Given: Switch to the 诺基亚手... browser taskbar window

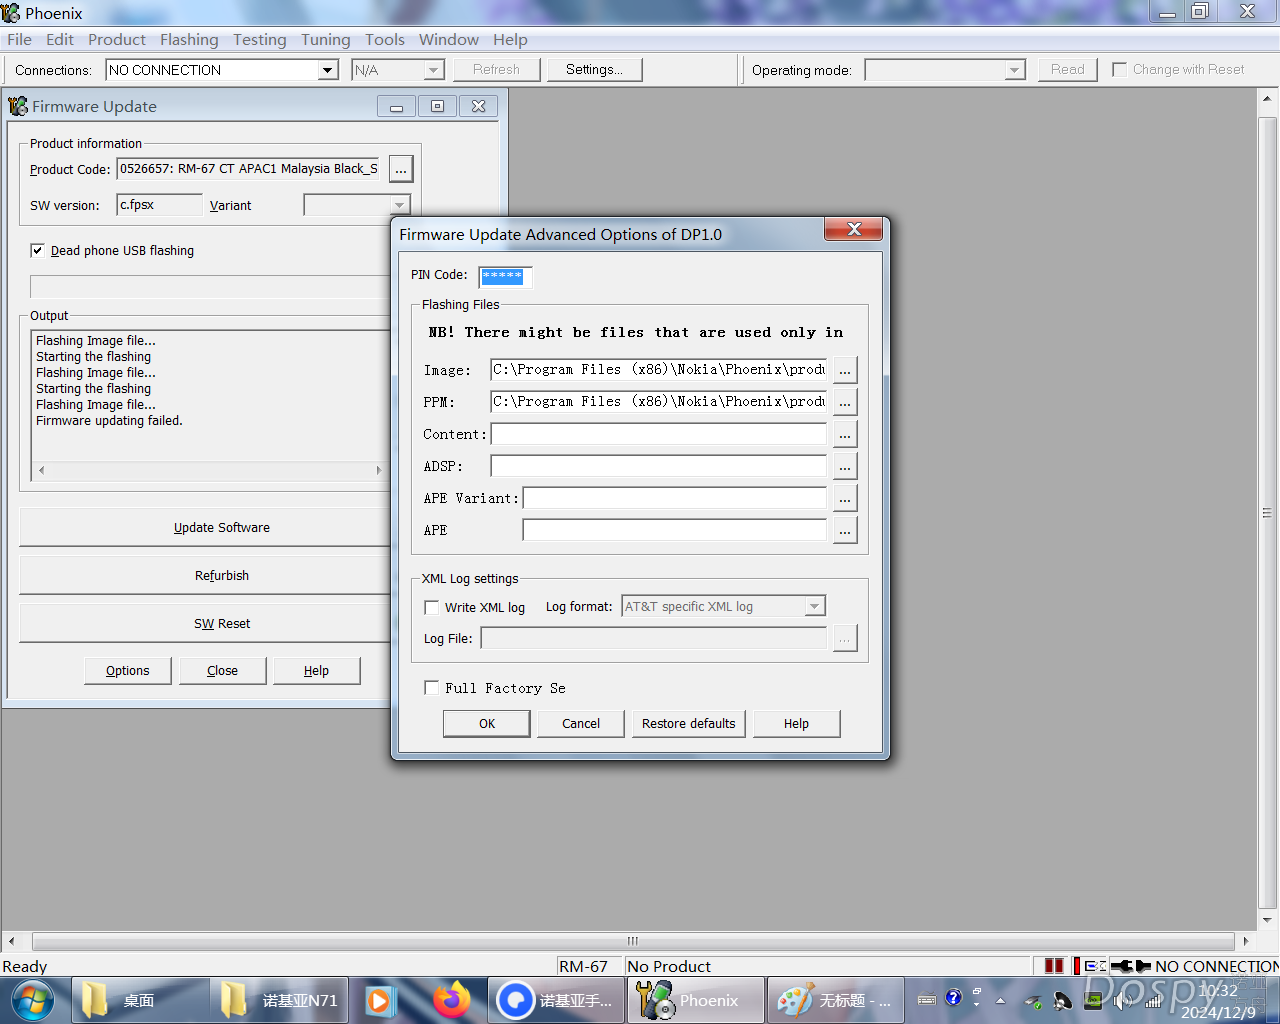Looking at the screenshot, I should click(557, 1000).
